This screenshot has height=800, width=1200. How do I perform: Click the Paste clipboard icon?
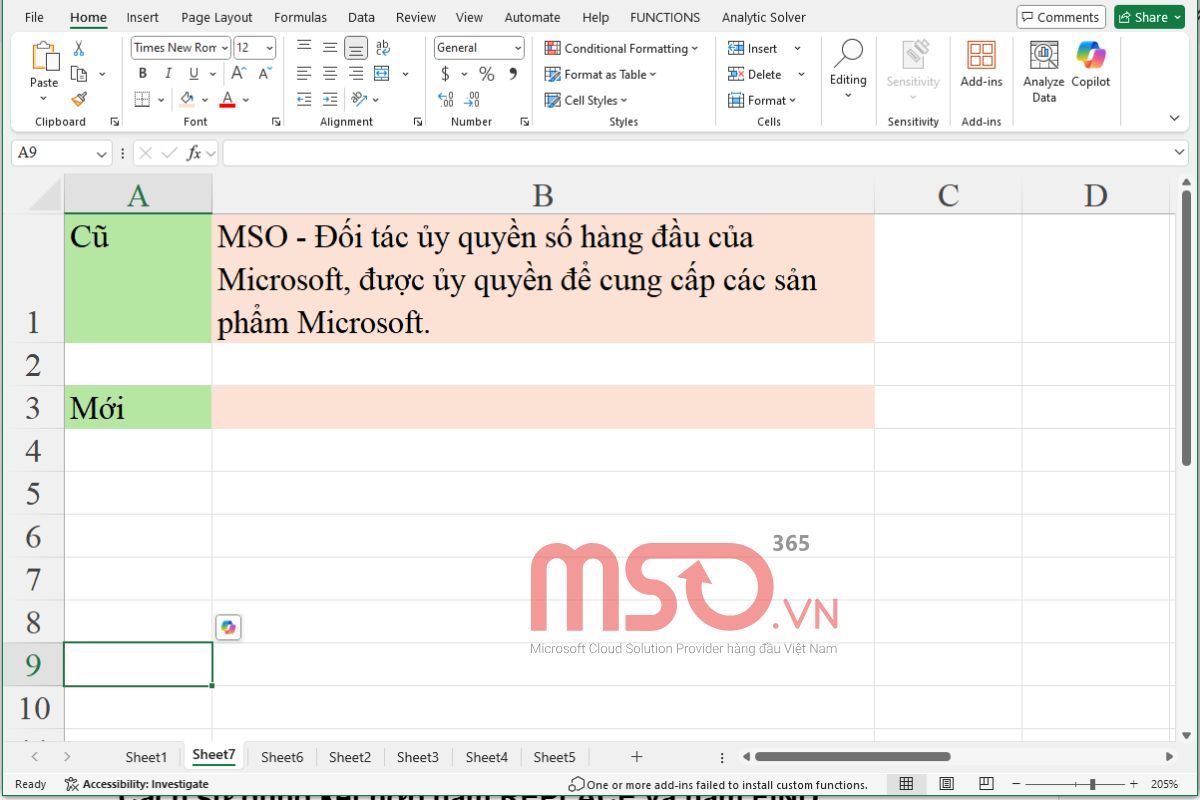point(44,57)
